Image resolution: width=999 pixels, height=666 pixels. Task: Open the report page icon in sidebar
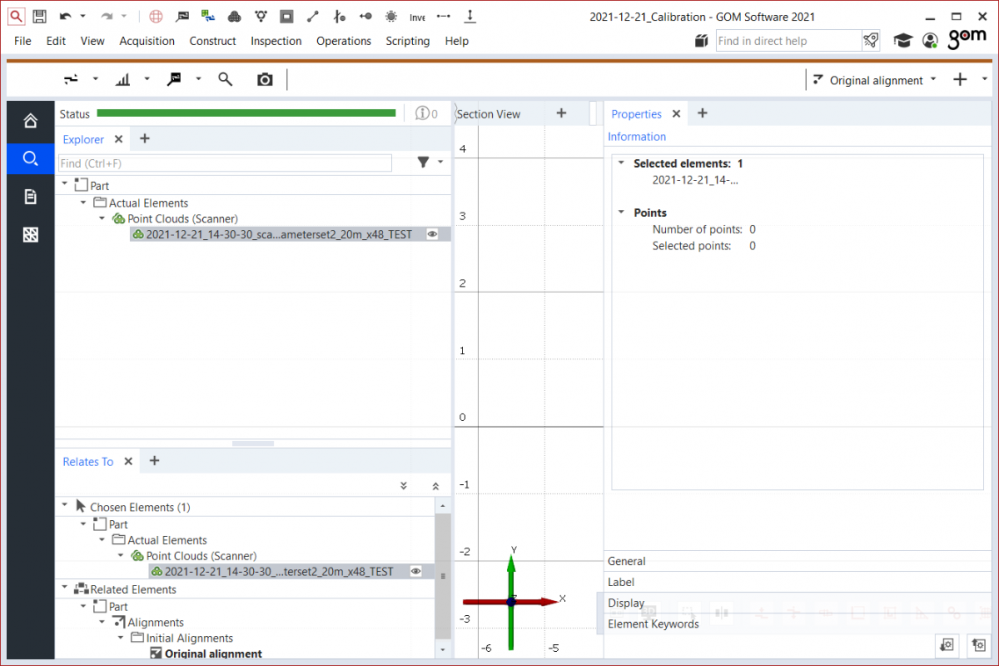30,196
